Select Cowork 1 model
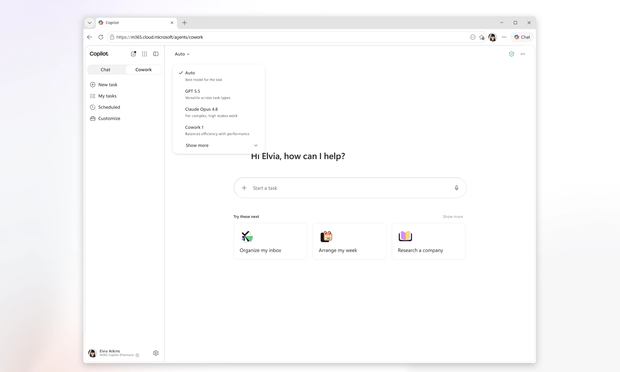Image resolution: width=620 pixels, height=372 pixels. [219, 130]
